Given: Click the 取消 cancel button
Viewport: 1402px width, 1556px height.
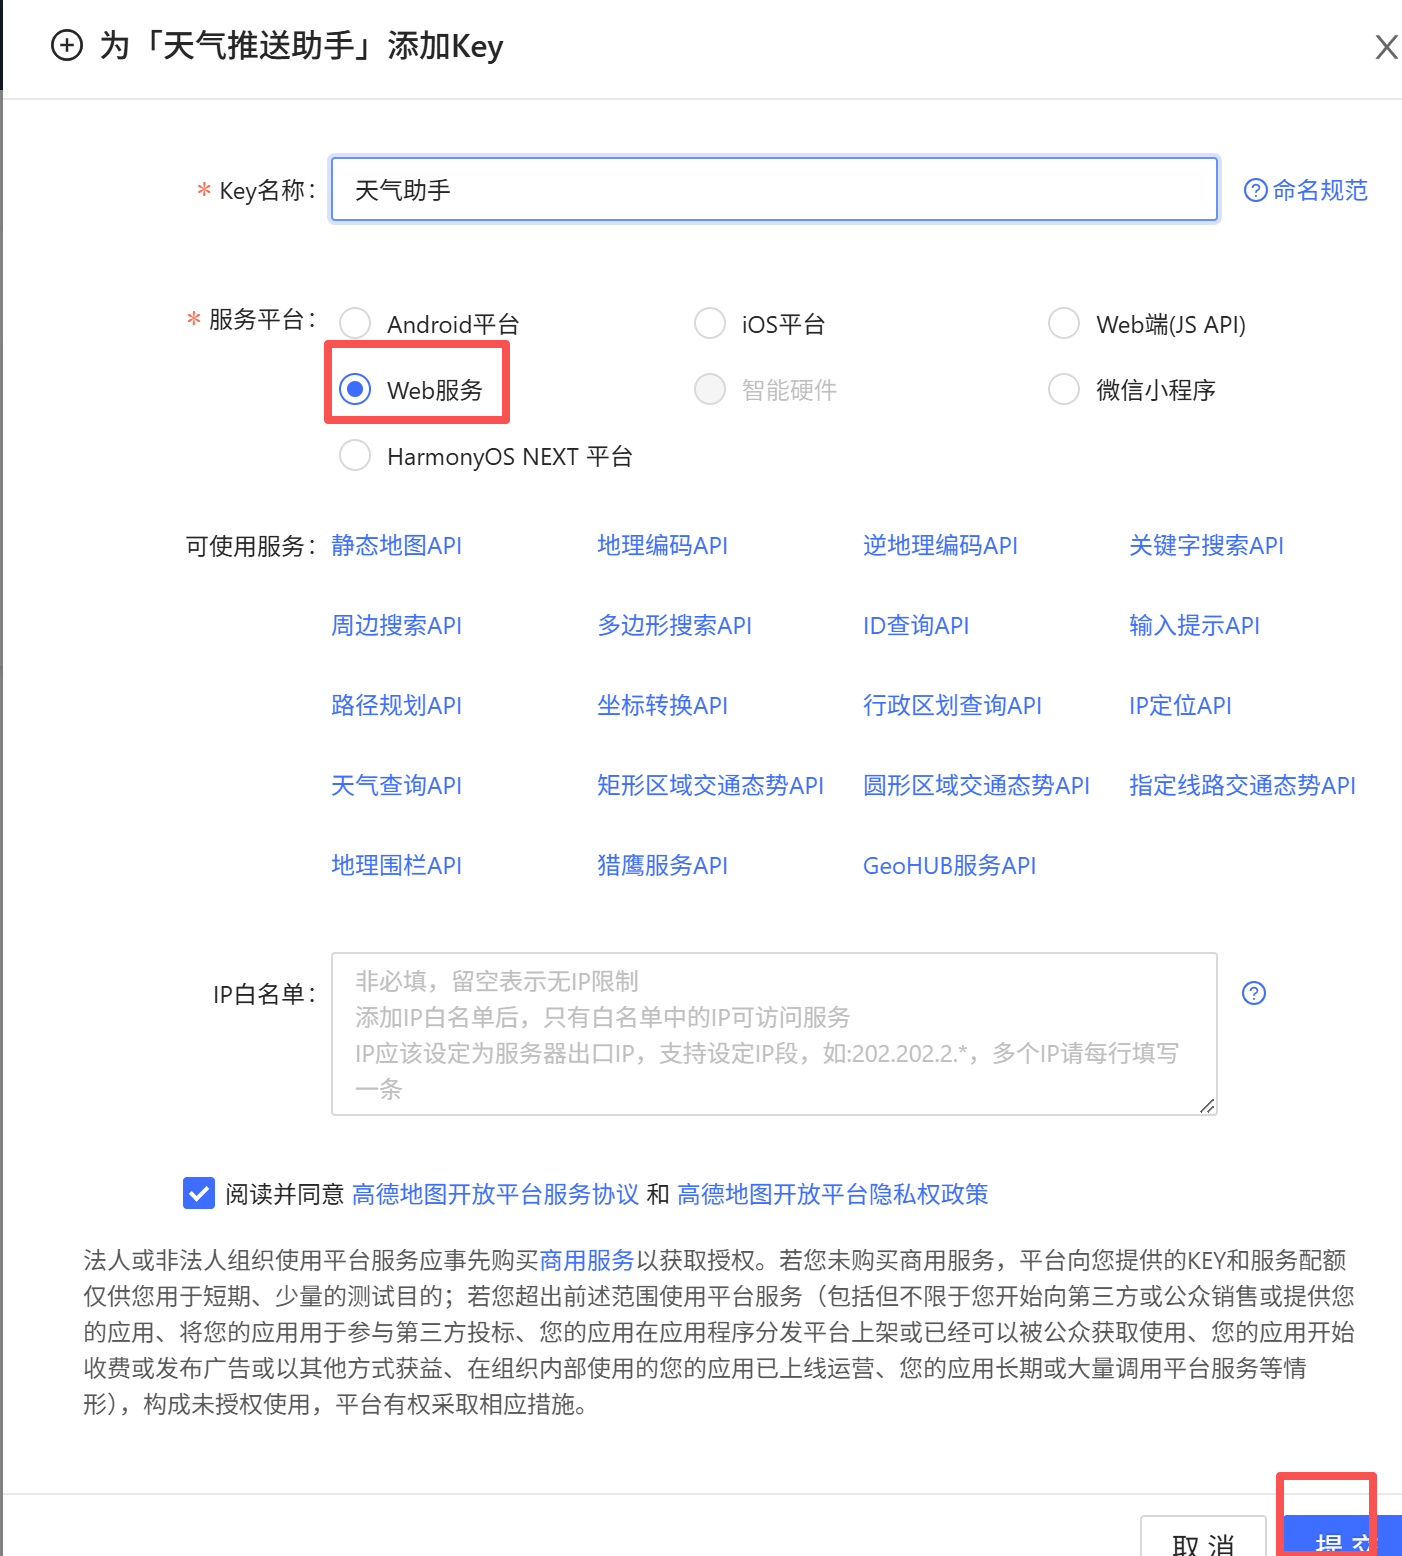Looking at the screenshot, I should [1203, 1538].
